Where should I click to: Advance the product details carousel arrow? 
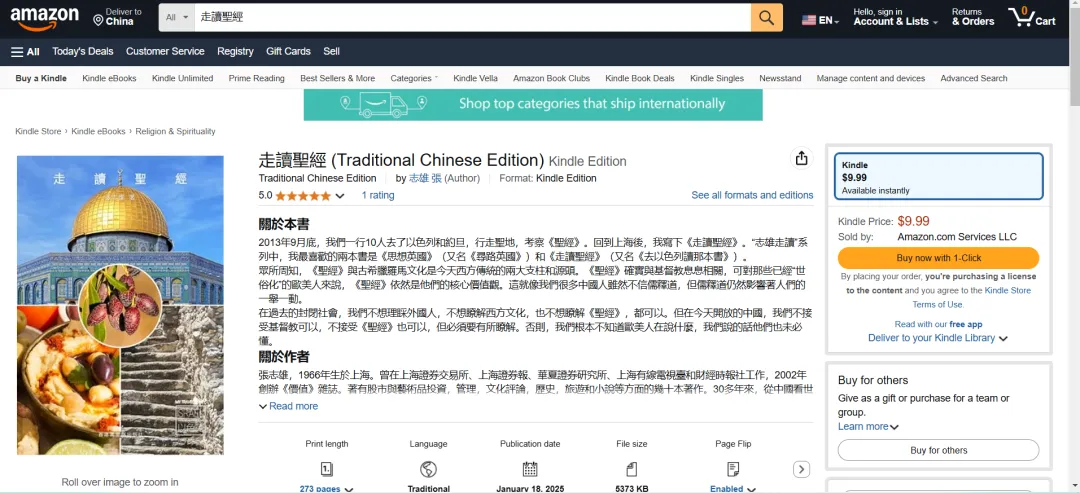coord(801,470)
